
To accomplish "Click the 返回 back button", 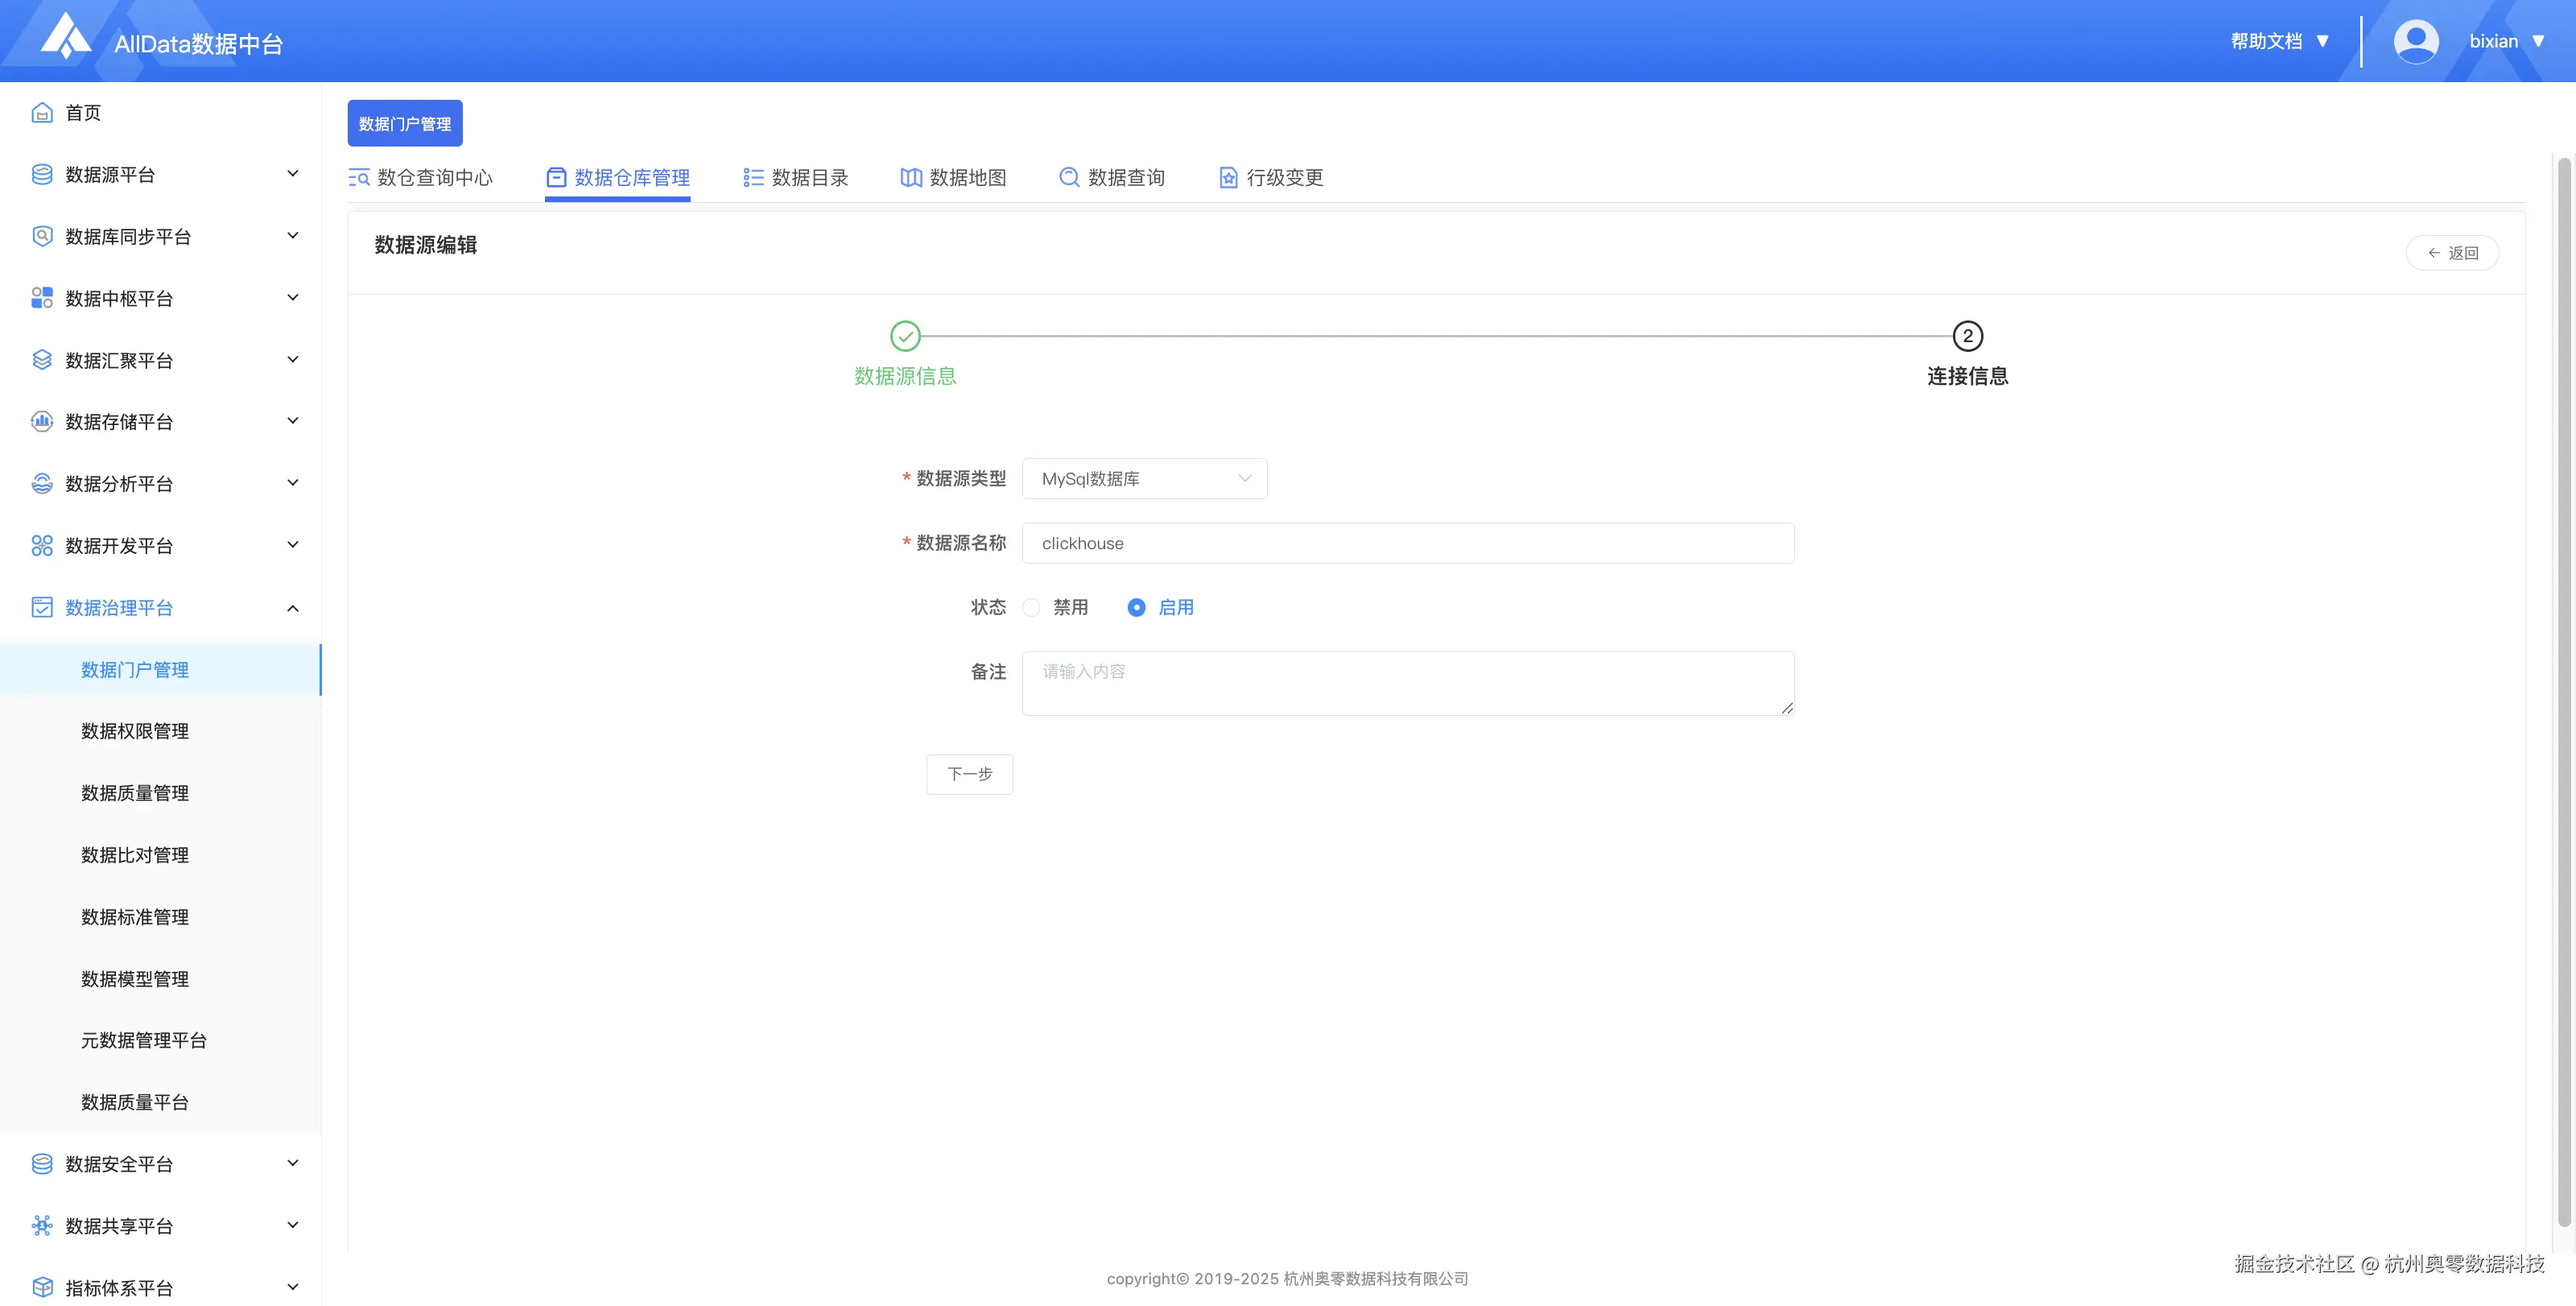I will [2452, 253].
